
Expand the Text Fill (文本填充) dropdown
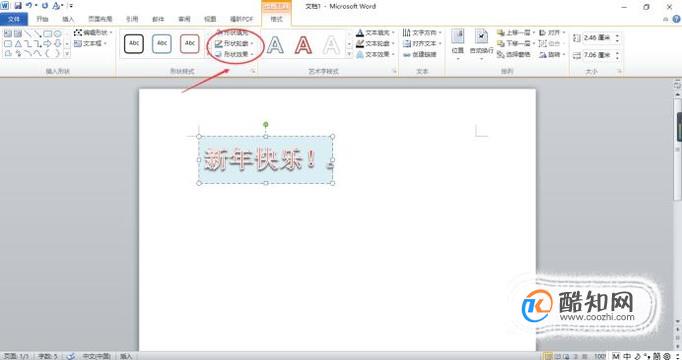(x=375, y=33)
